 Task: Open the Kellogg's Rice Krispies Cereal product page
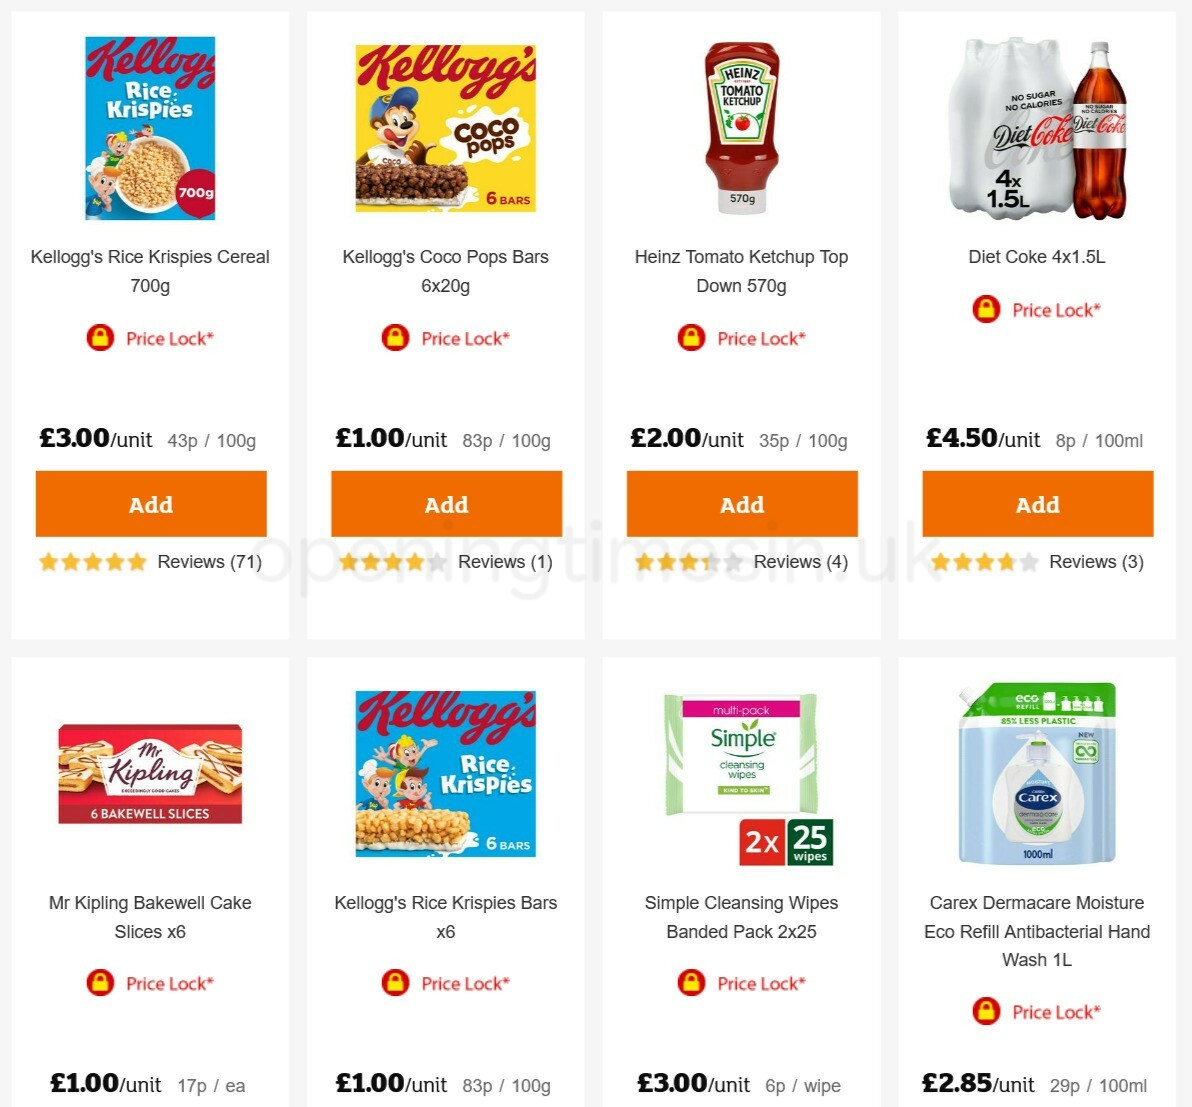tap(150, 271)
